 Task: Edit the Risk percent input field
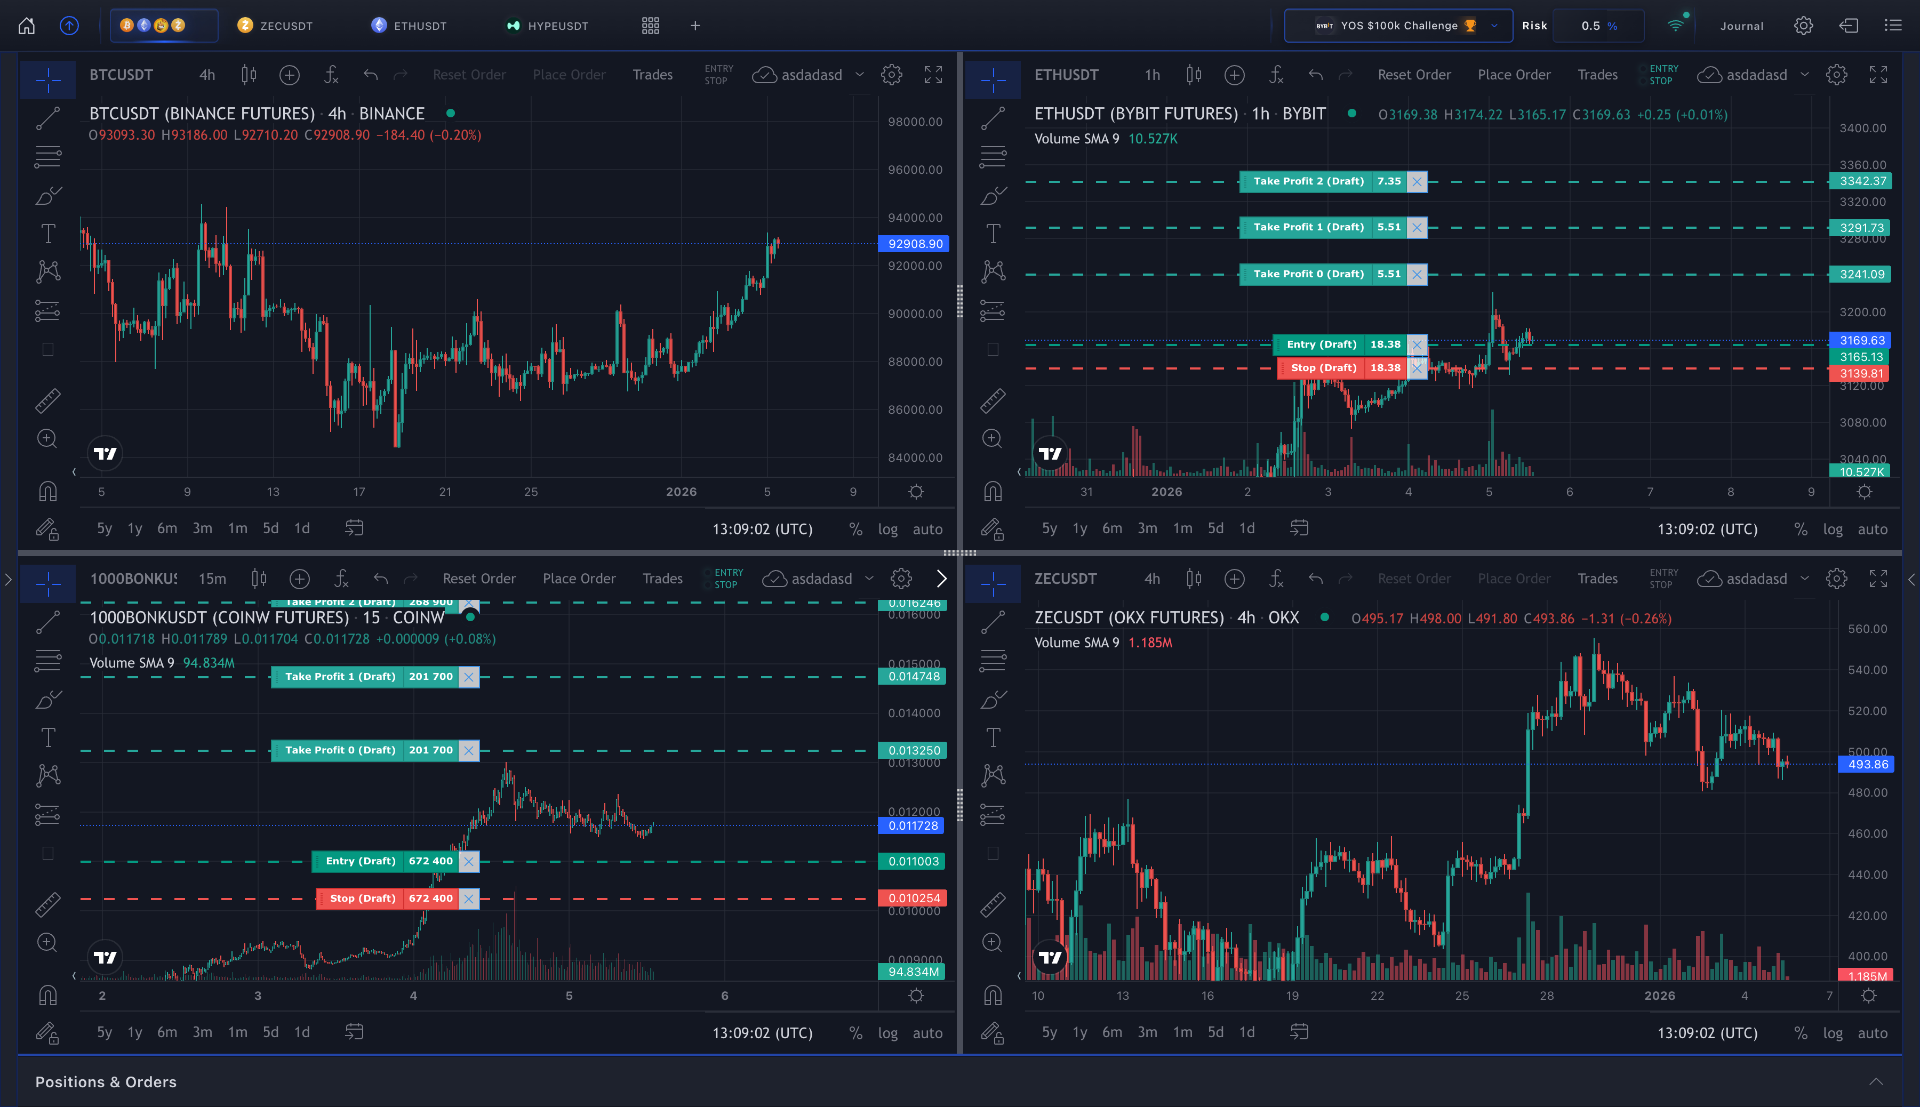[1600, 26]
